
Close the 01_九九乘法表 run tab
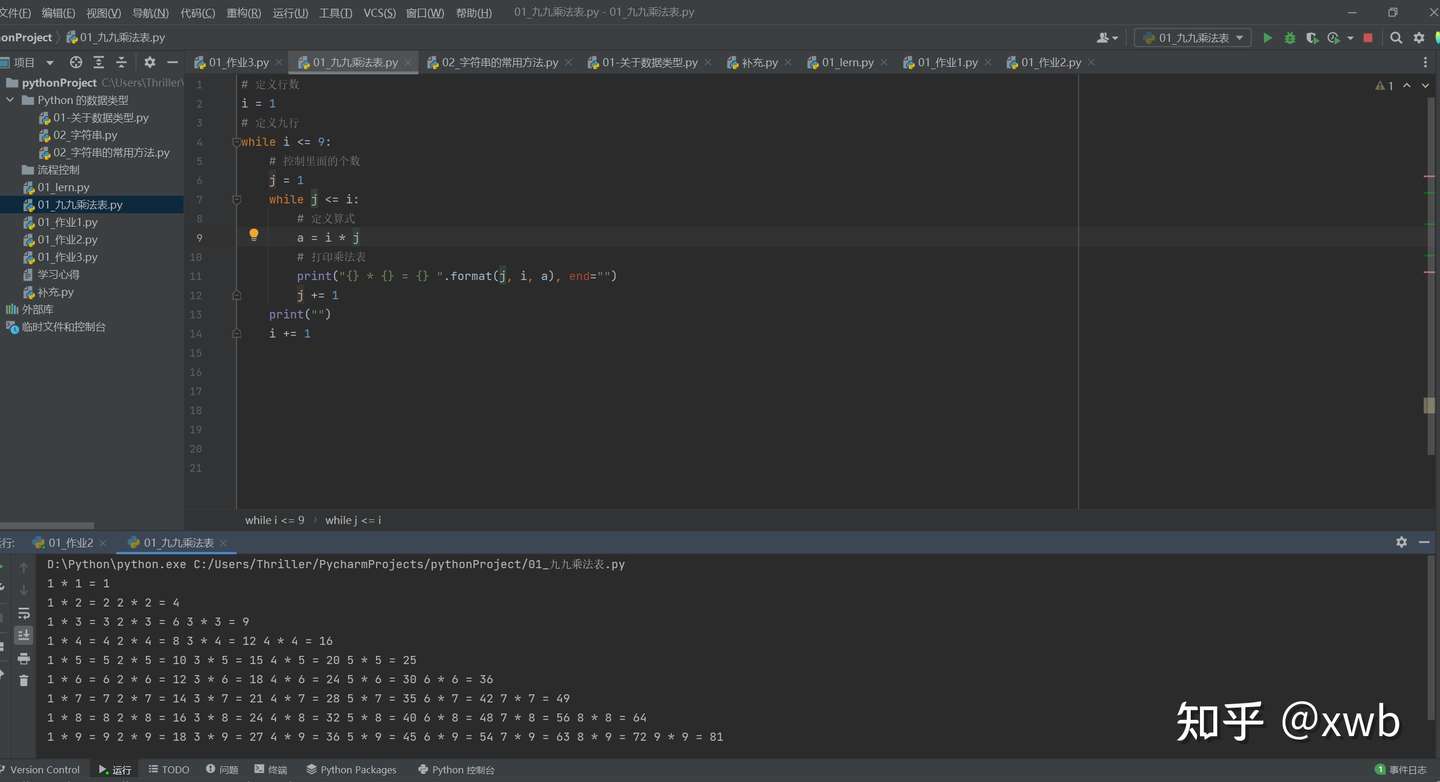[224, 543]
